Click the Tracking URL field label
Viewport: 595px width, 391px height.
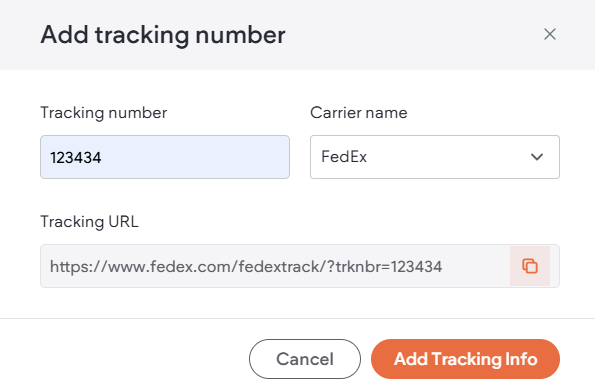click(x=89, y=222)
